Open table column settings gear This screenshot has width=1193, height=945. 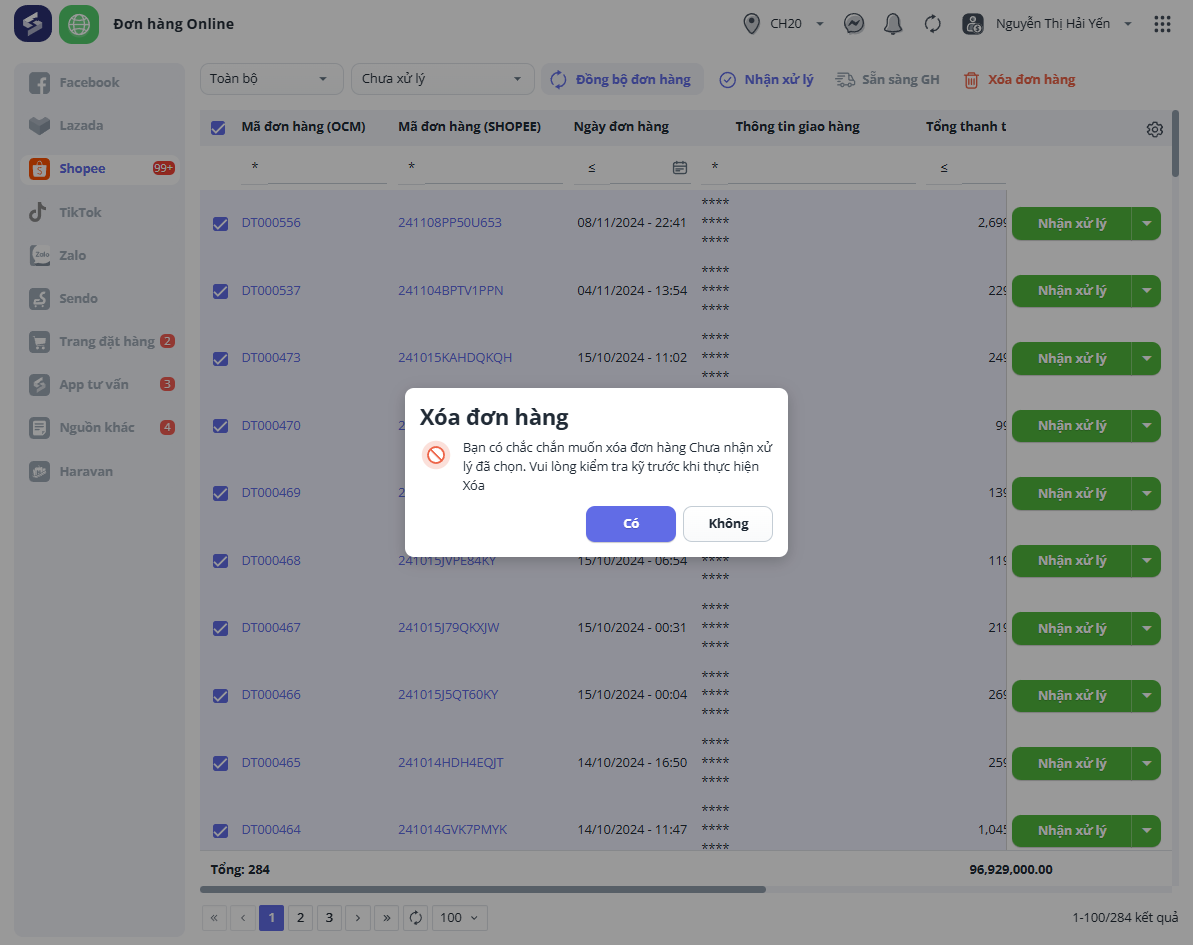pos(1154,129)
